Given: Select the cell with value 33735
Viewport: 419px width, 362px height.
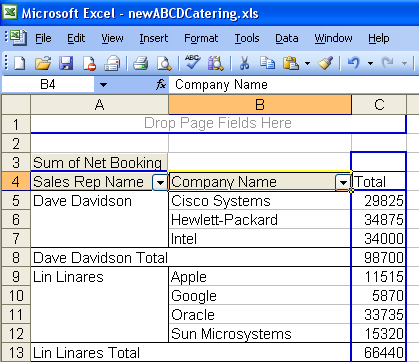Looking at the screenshot, I should point(379,314).
